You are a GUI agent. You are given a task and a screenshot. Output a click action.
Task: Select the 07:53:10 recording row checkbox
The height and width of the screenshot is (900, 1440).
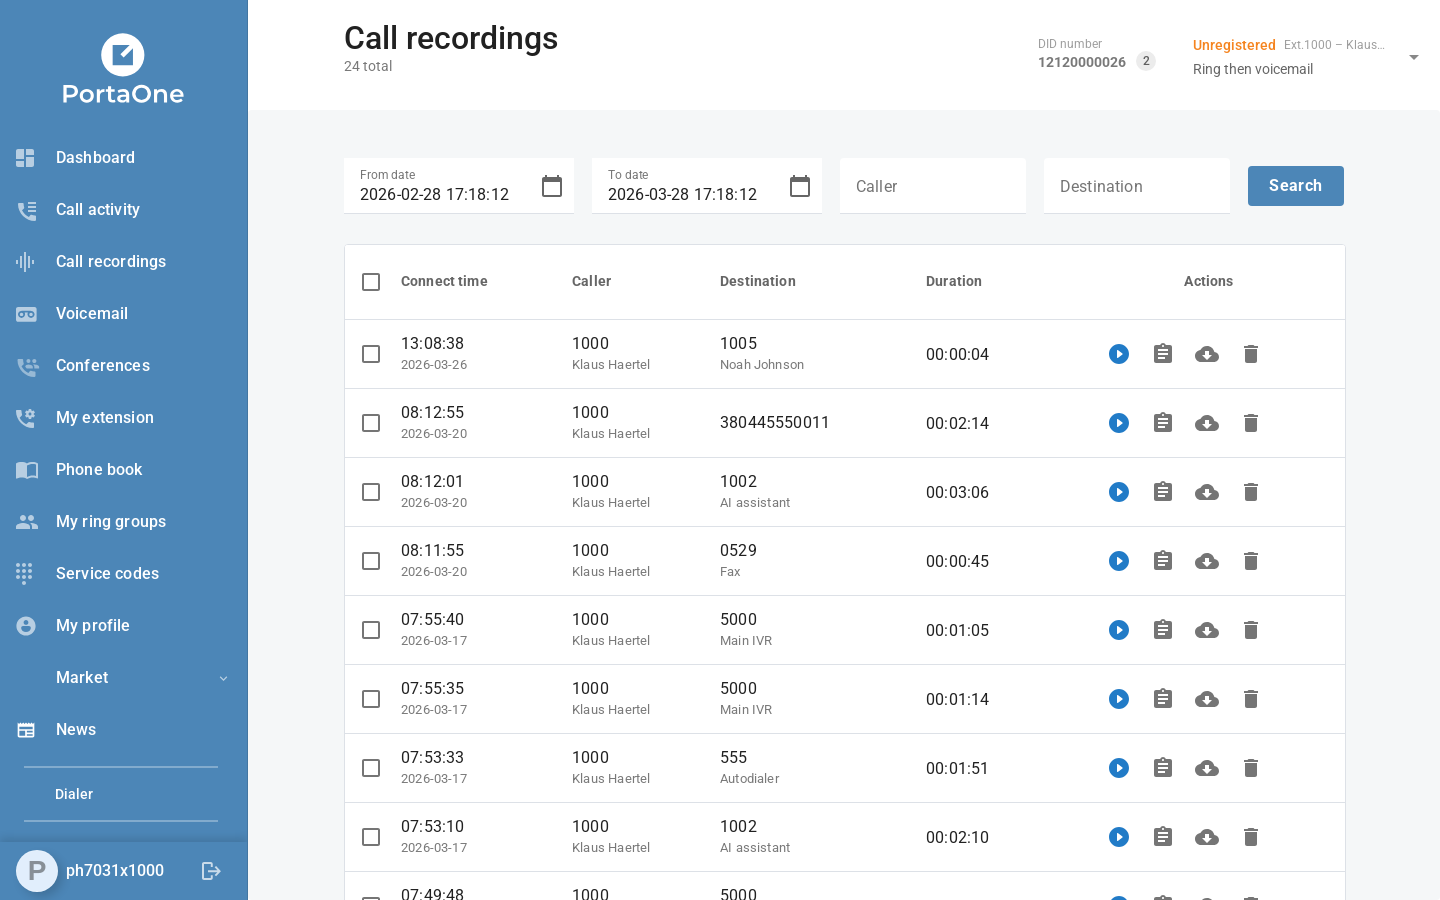371,837
